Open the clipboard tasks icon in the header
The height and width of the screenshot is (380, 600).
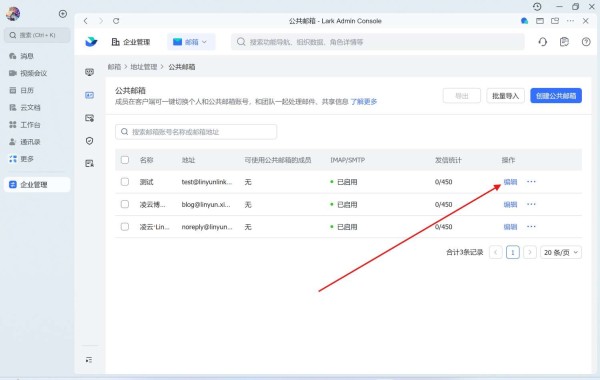[564, 42]
